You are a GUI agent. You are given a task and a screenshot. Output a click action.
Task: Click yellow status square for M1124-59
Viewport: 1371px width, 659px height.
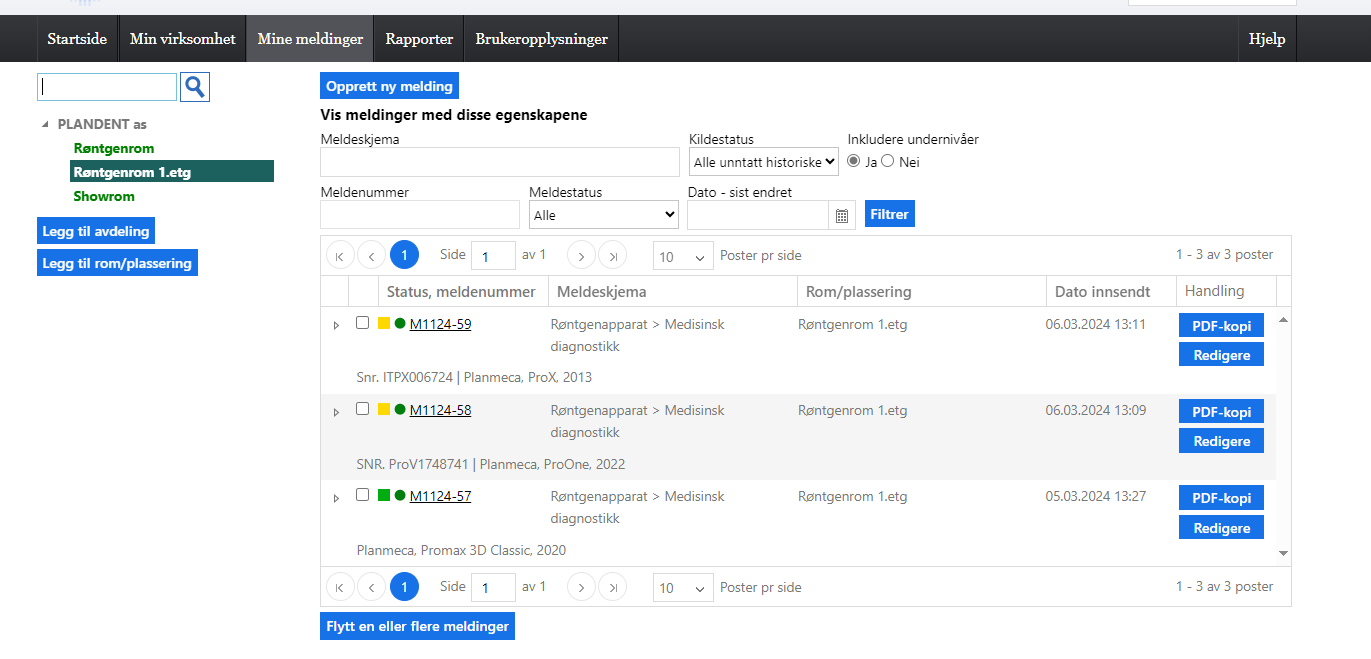[x=384, y=323]
